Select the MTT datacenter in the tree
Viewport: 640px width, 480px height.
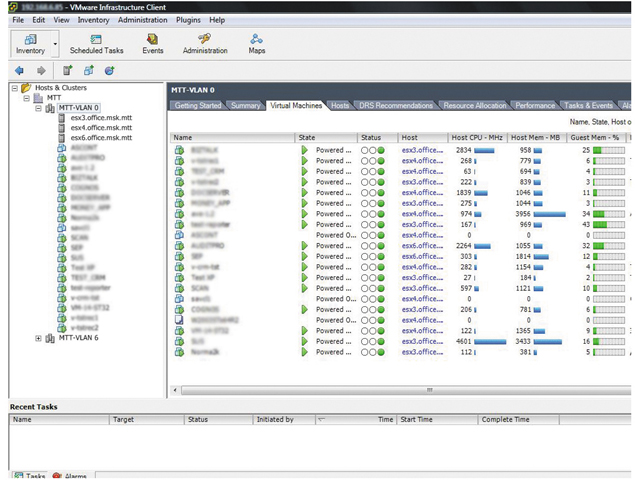click(x=54, y=98)
